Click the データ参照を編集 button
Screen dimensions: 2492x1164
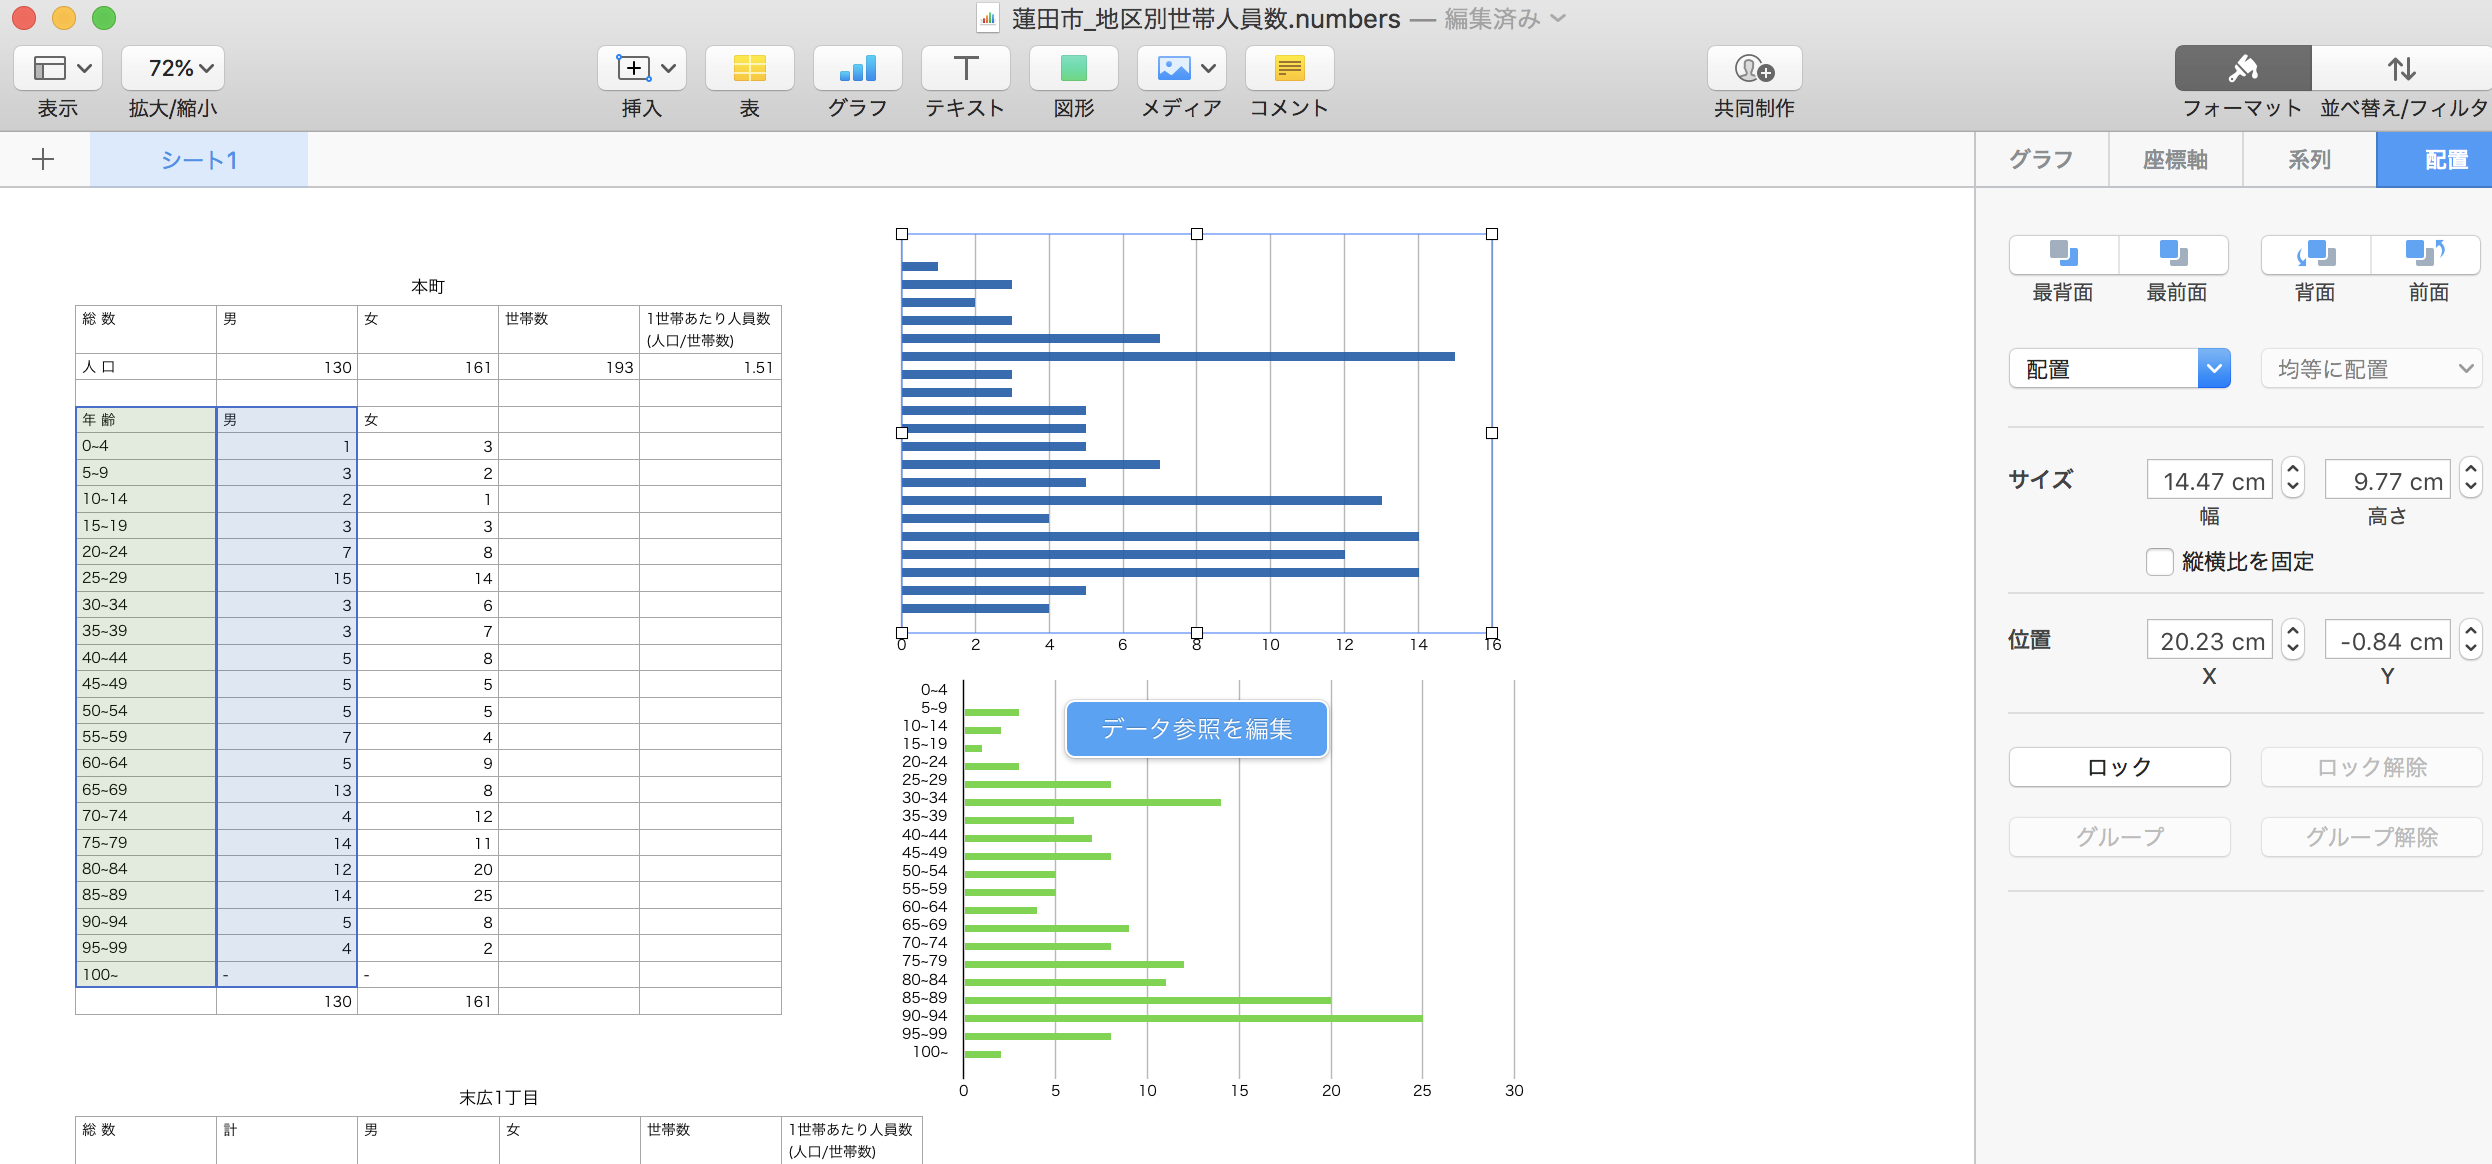tap(1196, 729)
